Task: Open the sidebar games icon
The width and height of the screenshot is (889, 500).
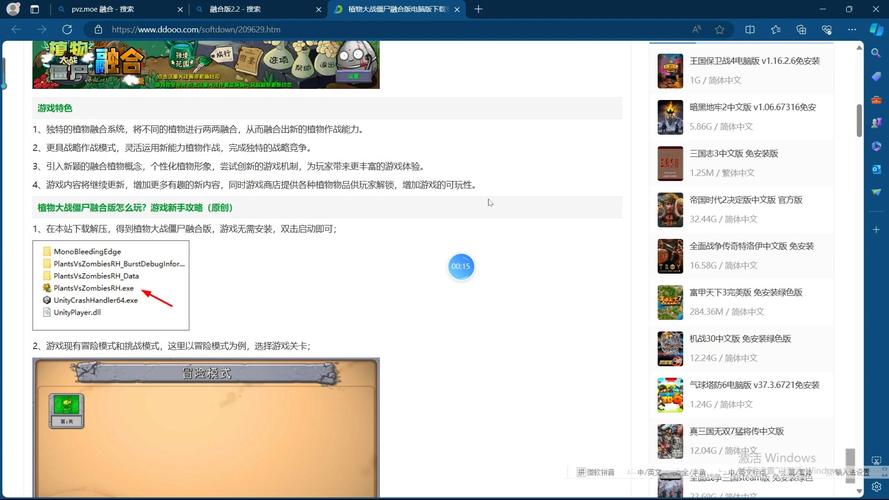Action: pyautogui.click(x=877, y=122)
